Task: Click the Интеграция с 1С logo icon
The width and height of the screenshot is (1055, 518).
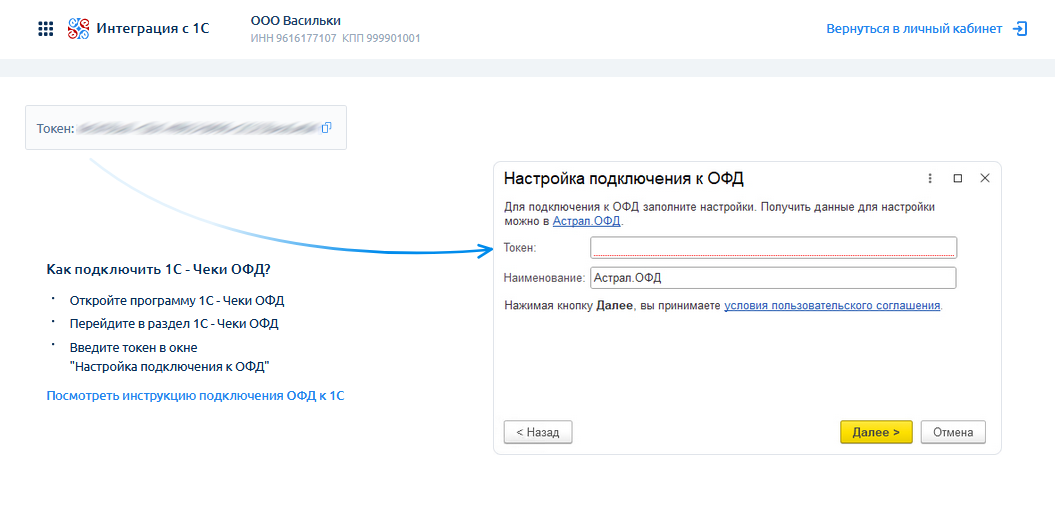Action: pyautogui.click(x=79, y=29)
